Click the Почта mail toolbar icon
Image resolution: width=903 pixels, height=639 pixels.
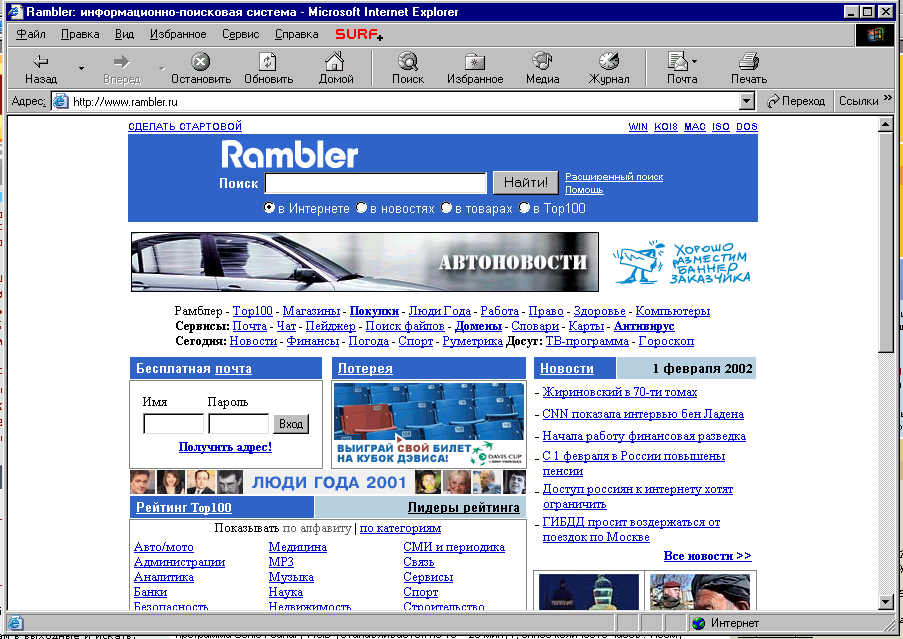coord(678,61)
